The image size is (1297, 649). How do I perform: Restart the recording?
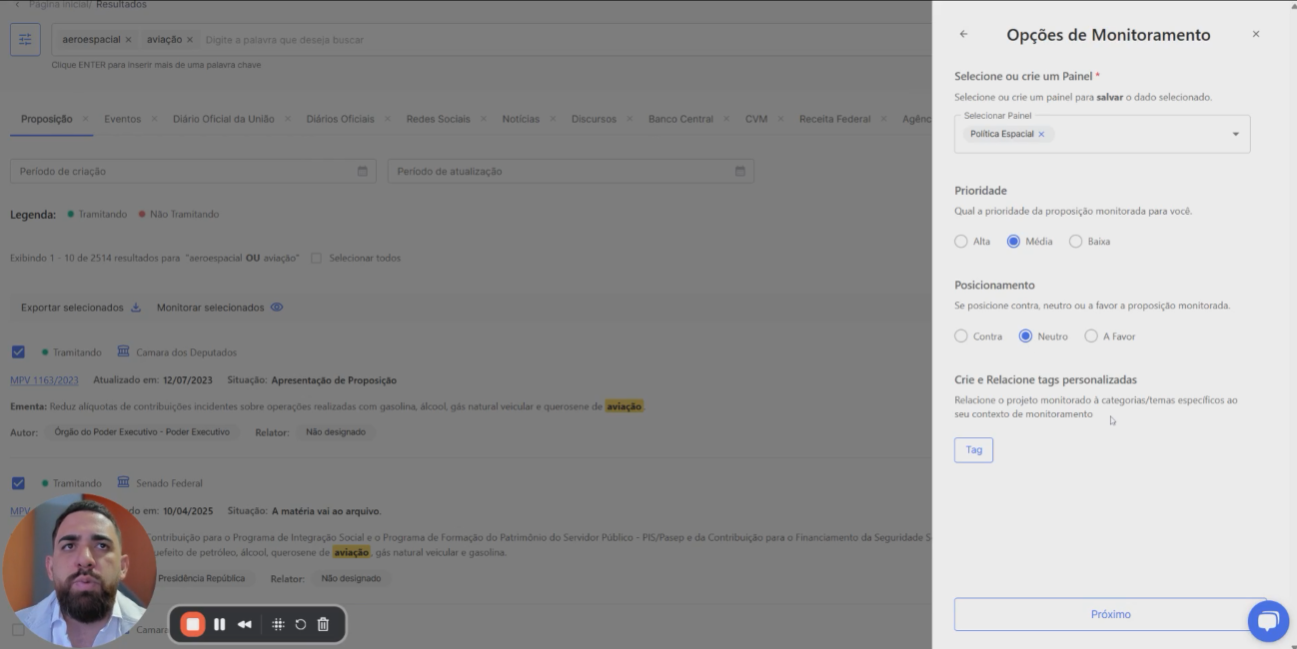[x=300, y=624]
